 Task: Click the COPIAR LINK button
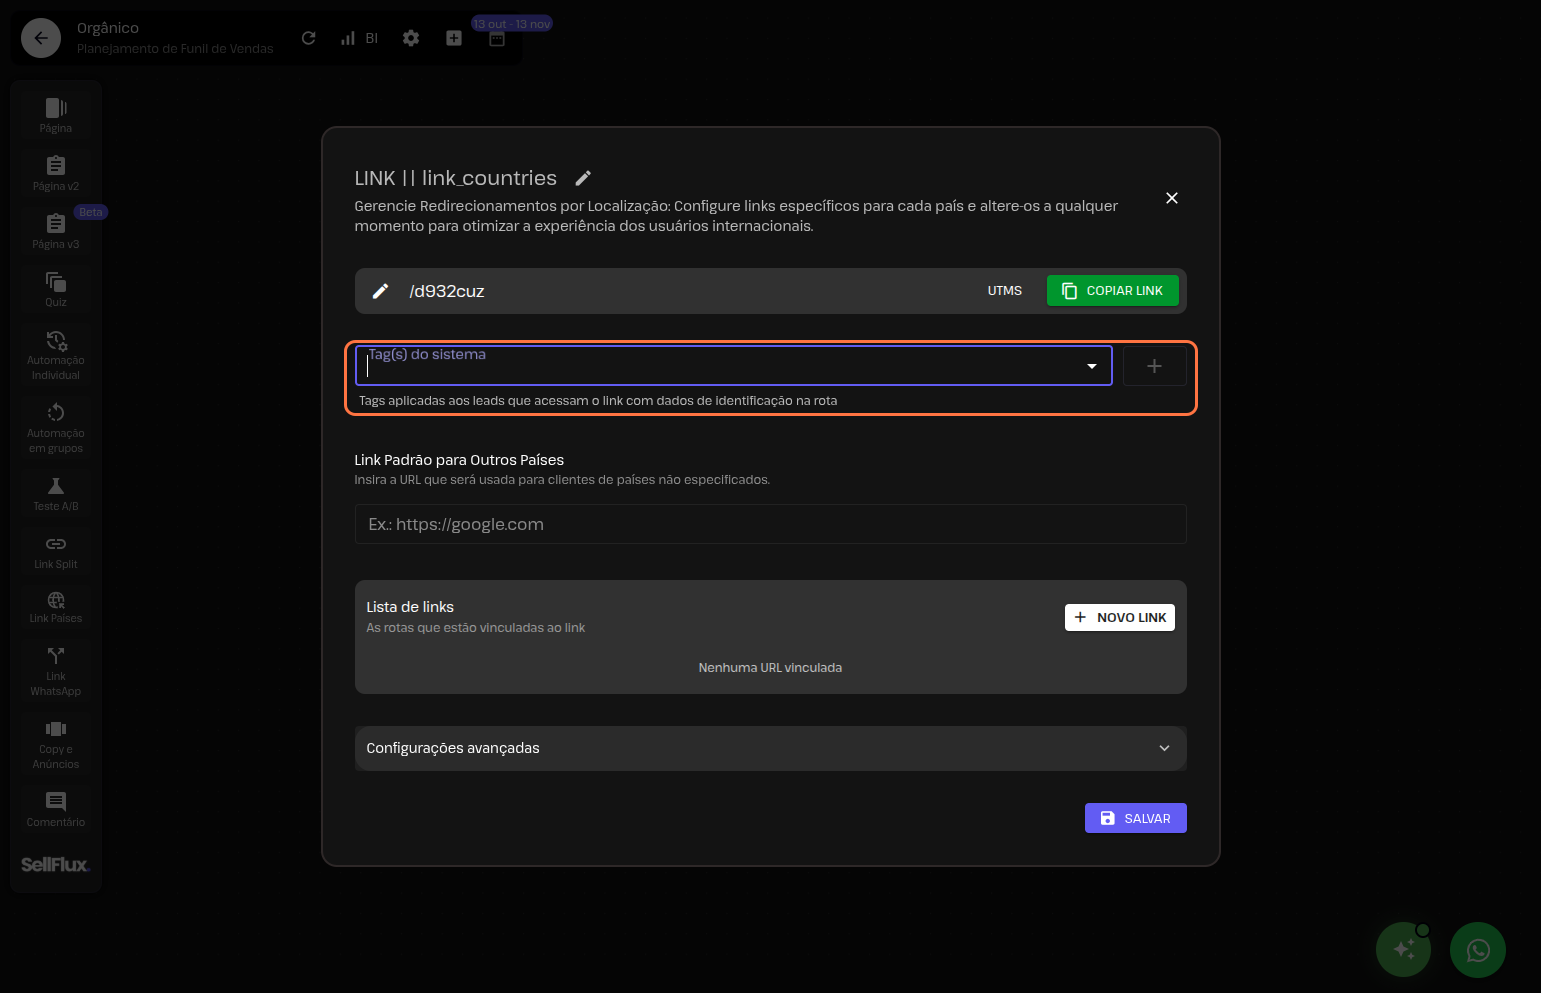(1112, 290)
